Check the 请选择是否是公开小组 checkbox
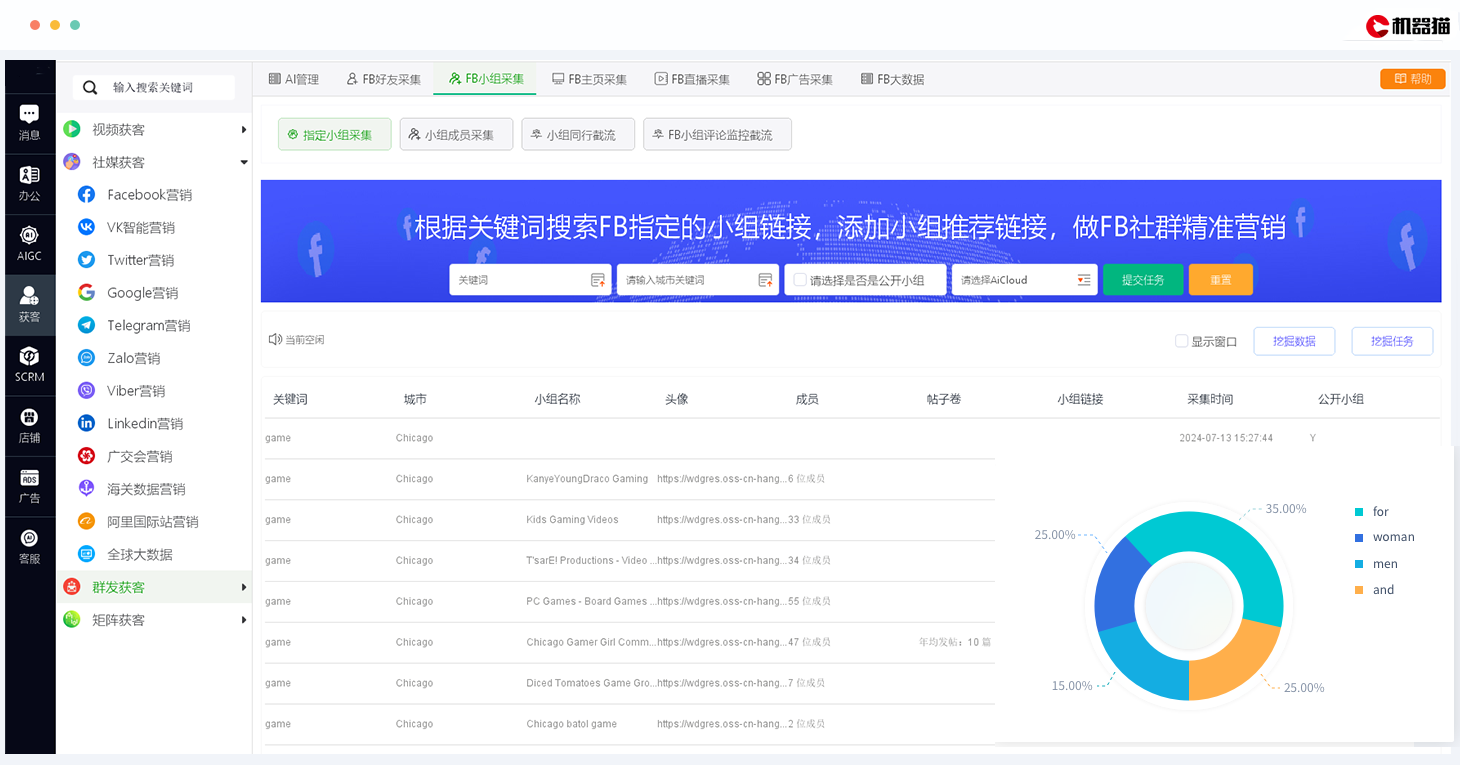Viewport: 1460px width, 765px height. (x=800, y=280)
